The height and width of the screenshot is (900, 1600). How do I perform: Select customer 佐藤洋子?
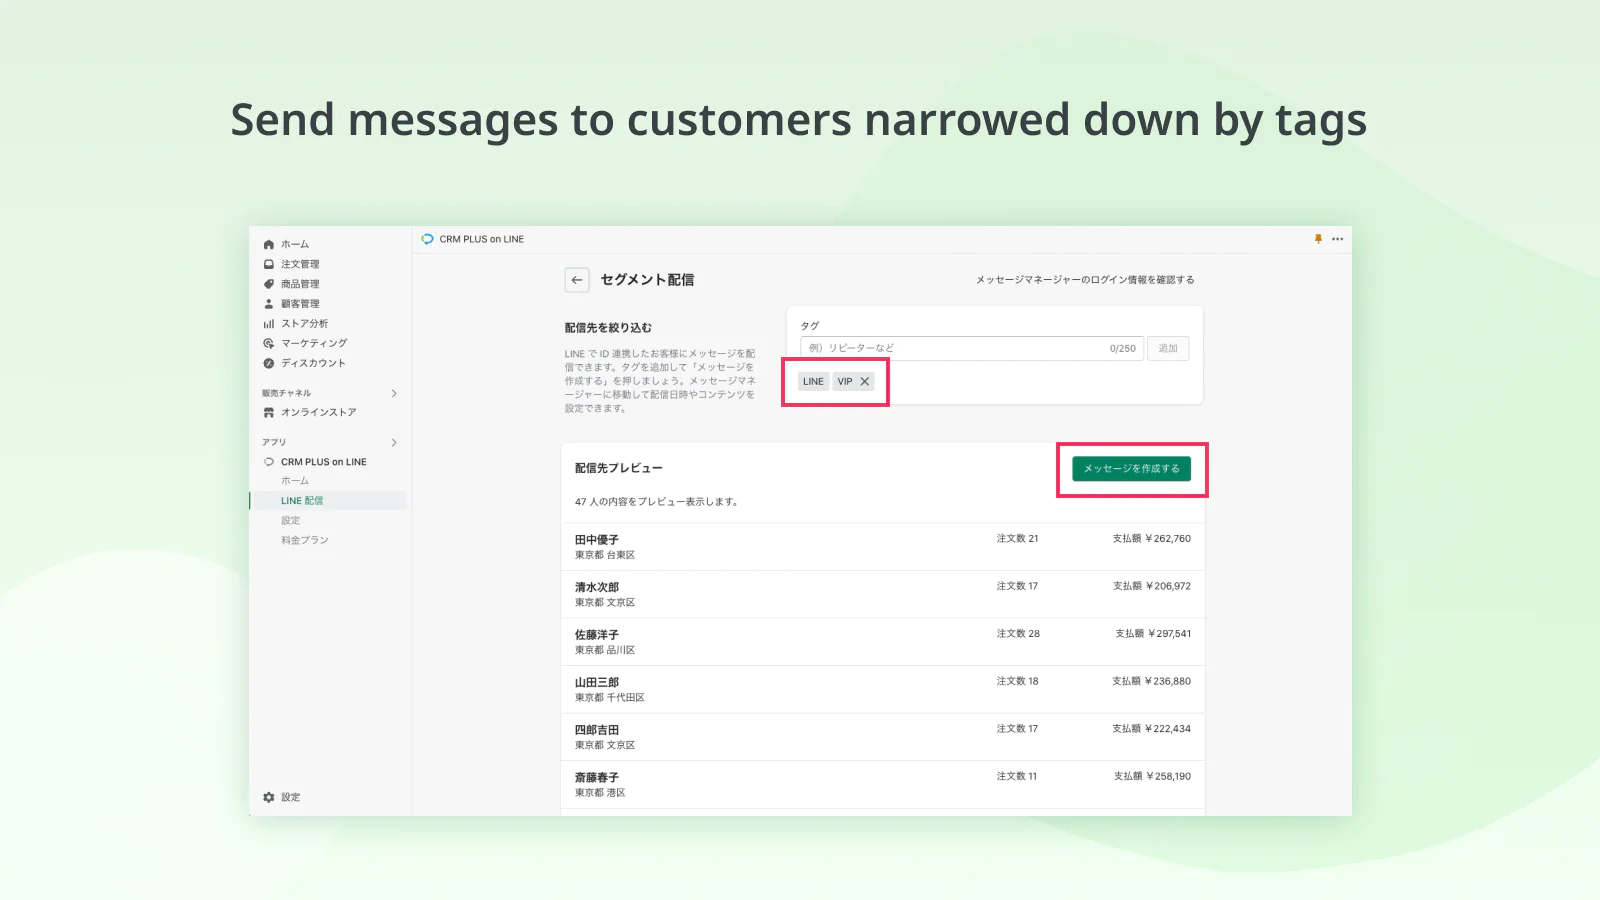[x=596, y=635]
